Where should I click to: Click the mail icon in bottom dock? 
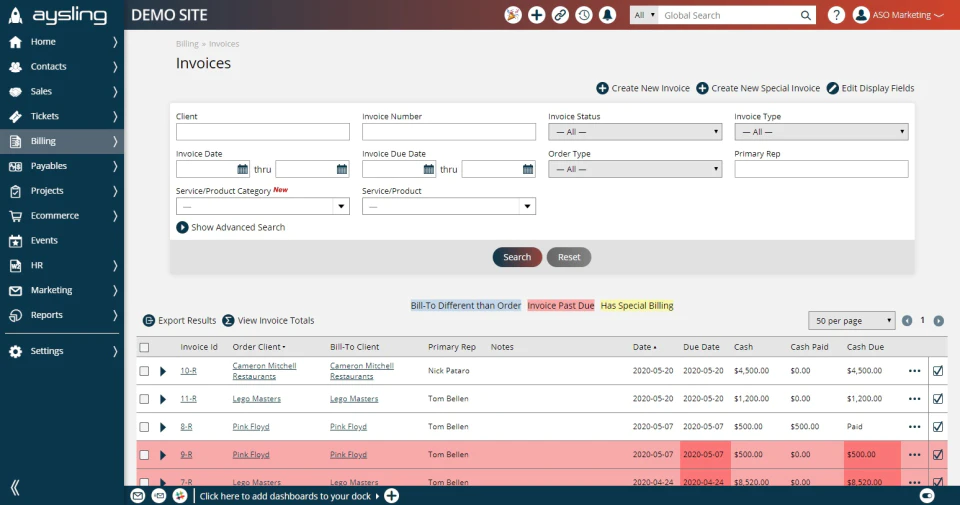pos(138,496)
